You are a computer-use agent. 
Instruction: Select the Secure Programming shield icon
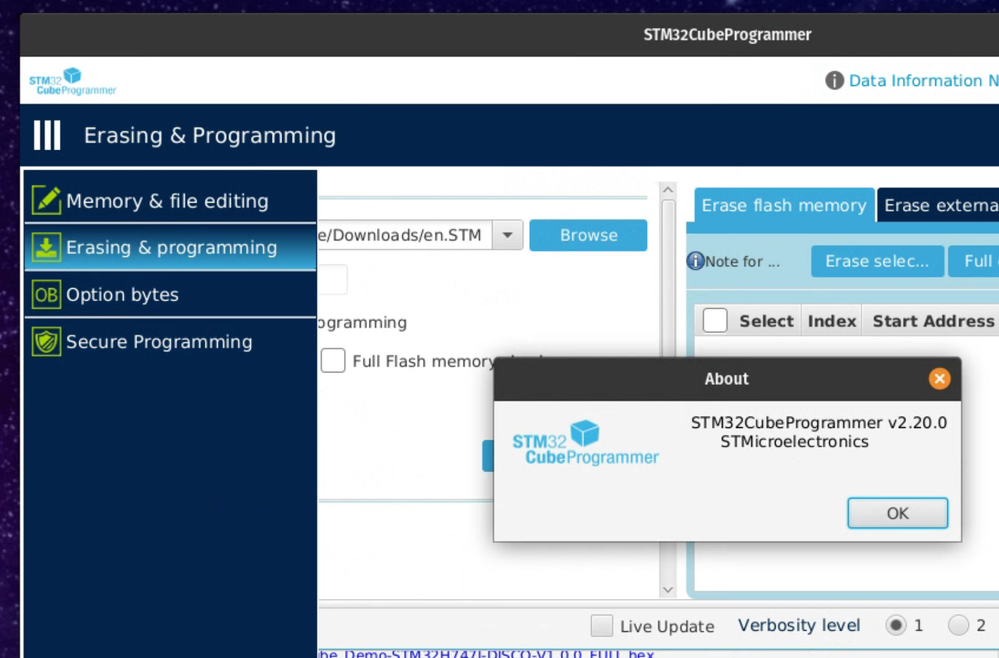(x=45, y=341)
